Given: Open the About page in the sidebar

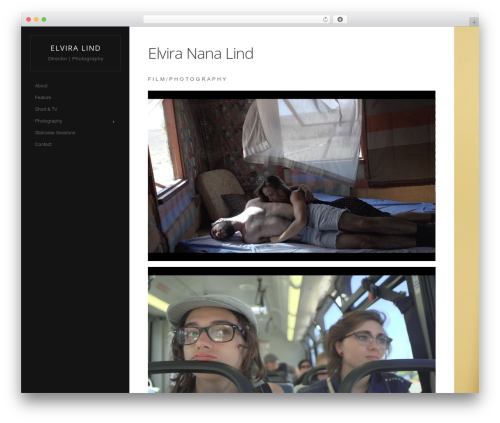Looking at the screenshot, I should coord(41,86).
